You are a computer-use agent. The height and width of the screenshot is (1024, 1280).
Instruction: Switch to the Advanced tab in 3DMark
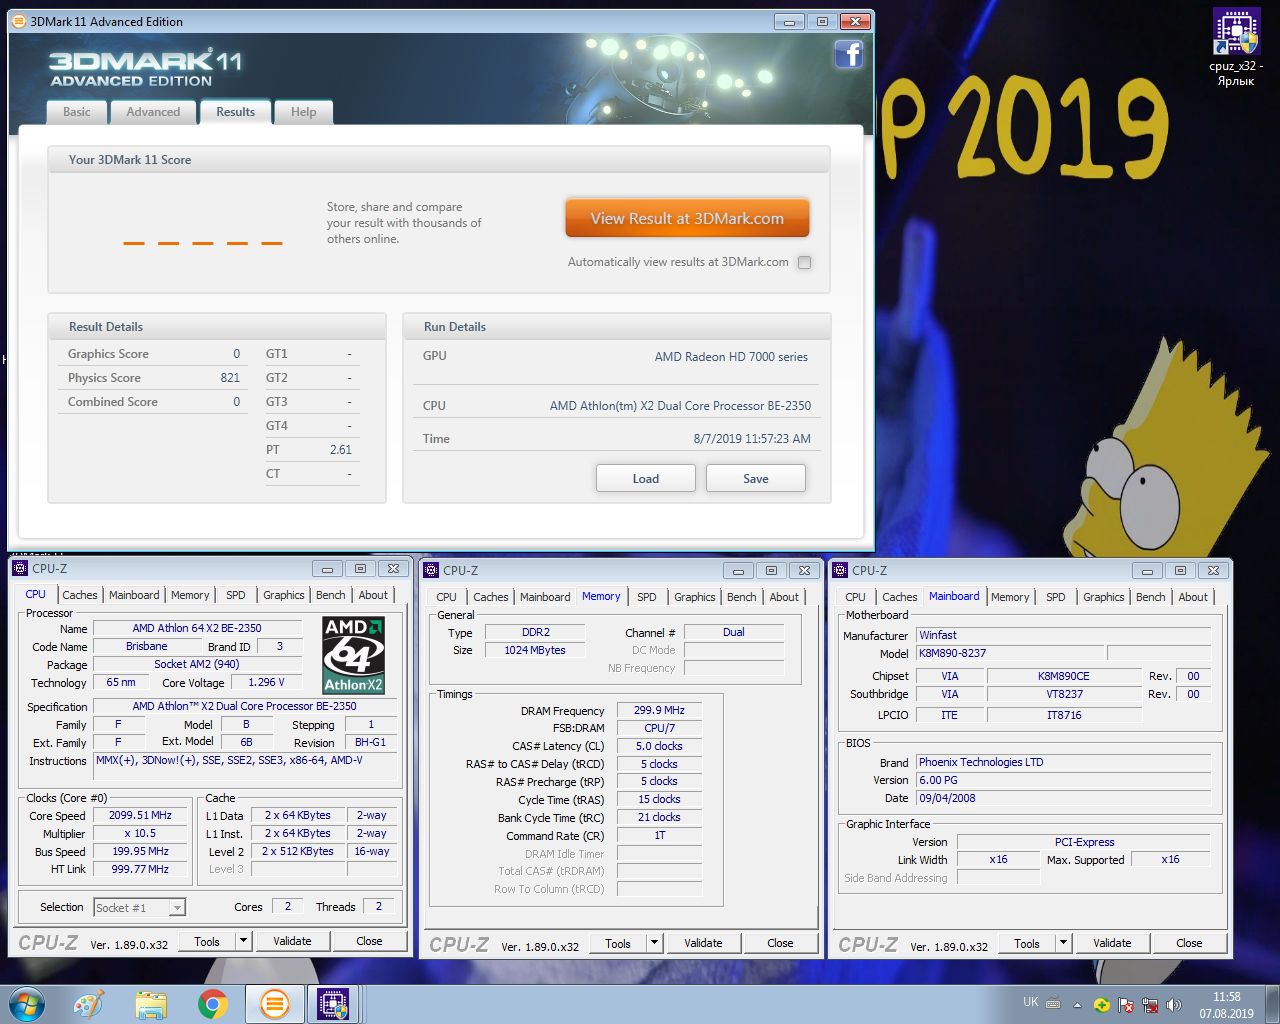coord(153,112)
